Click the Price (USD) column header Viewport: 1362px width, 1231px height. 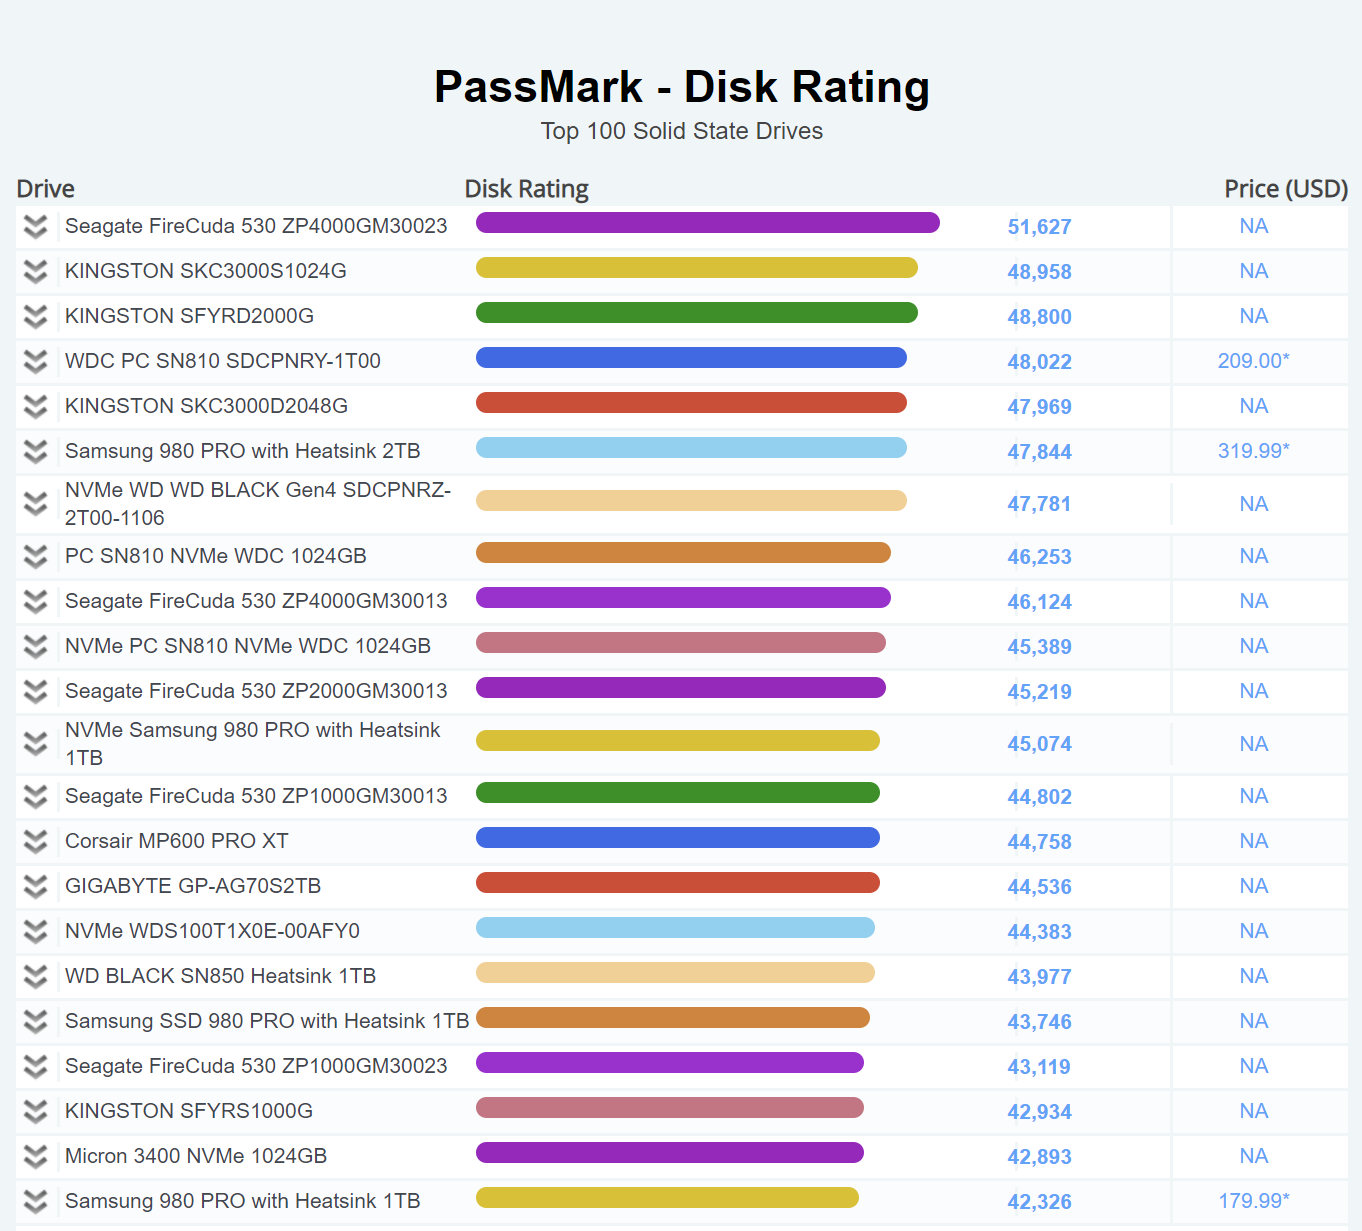(1285, 189)
